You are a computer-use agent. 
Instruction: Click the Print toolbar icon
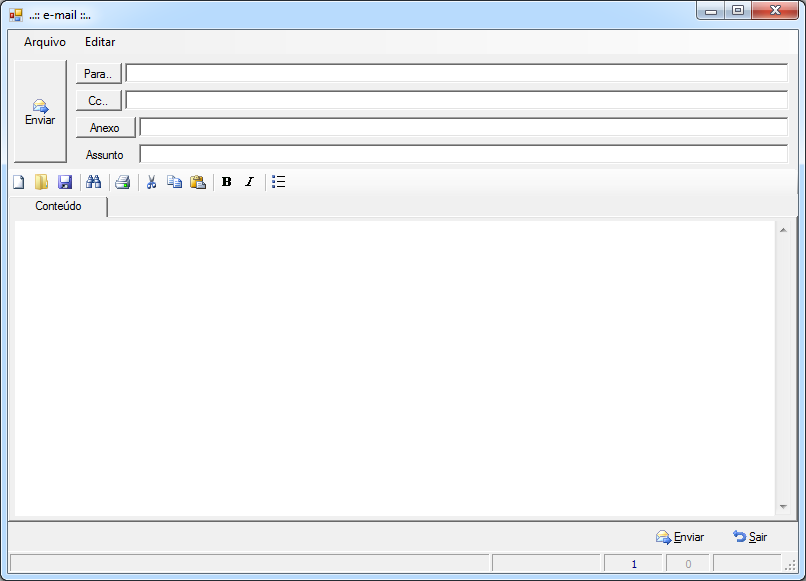point(123,182)
